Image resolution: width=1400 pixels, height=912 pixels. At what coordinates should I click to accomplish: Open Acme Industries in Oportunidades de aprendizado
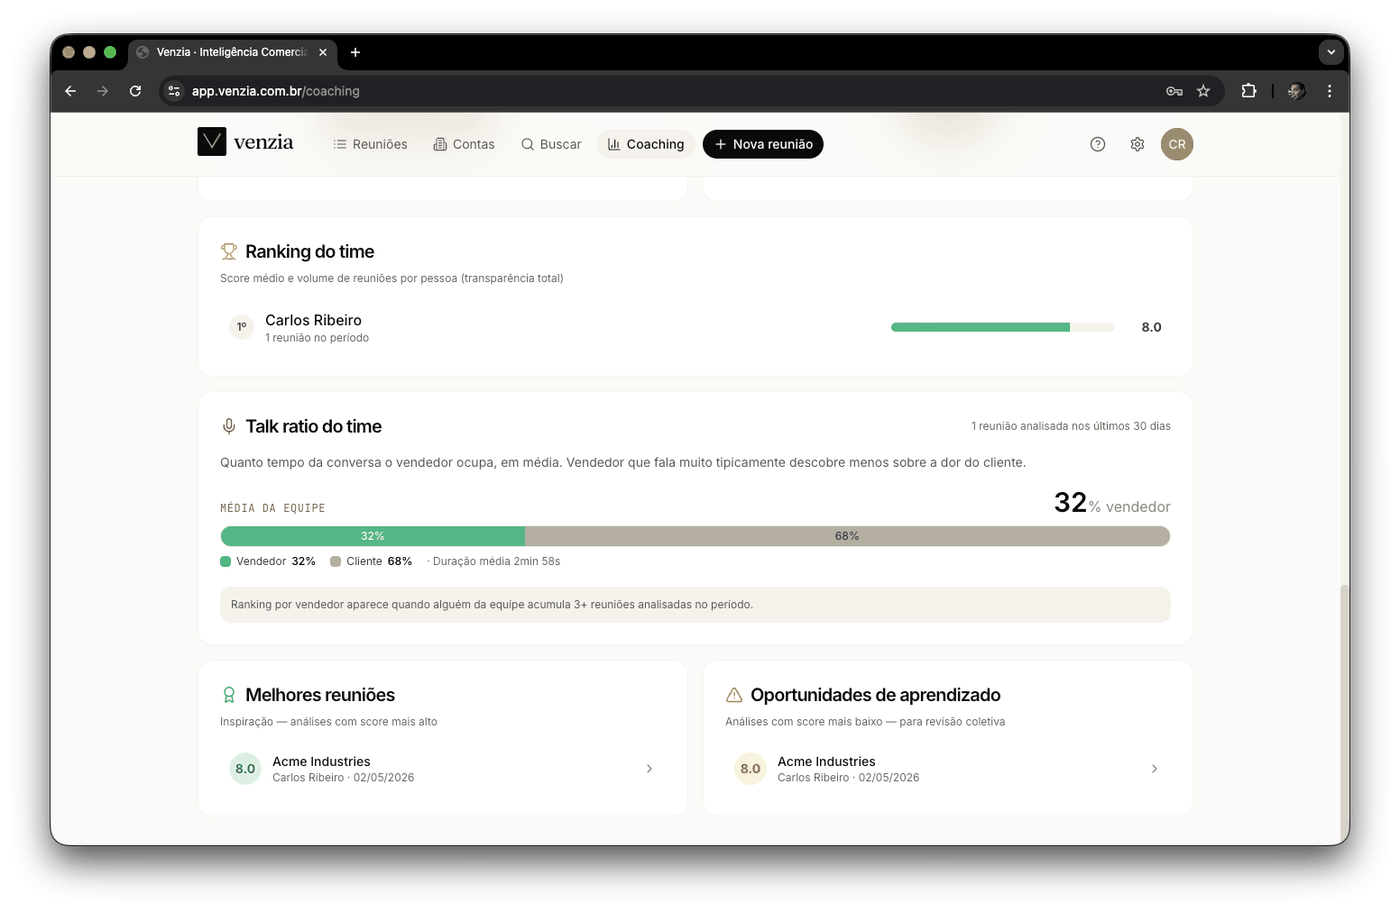click(x=947, y=769)
